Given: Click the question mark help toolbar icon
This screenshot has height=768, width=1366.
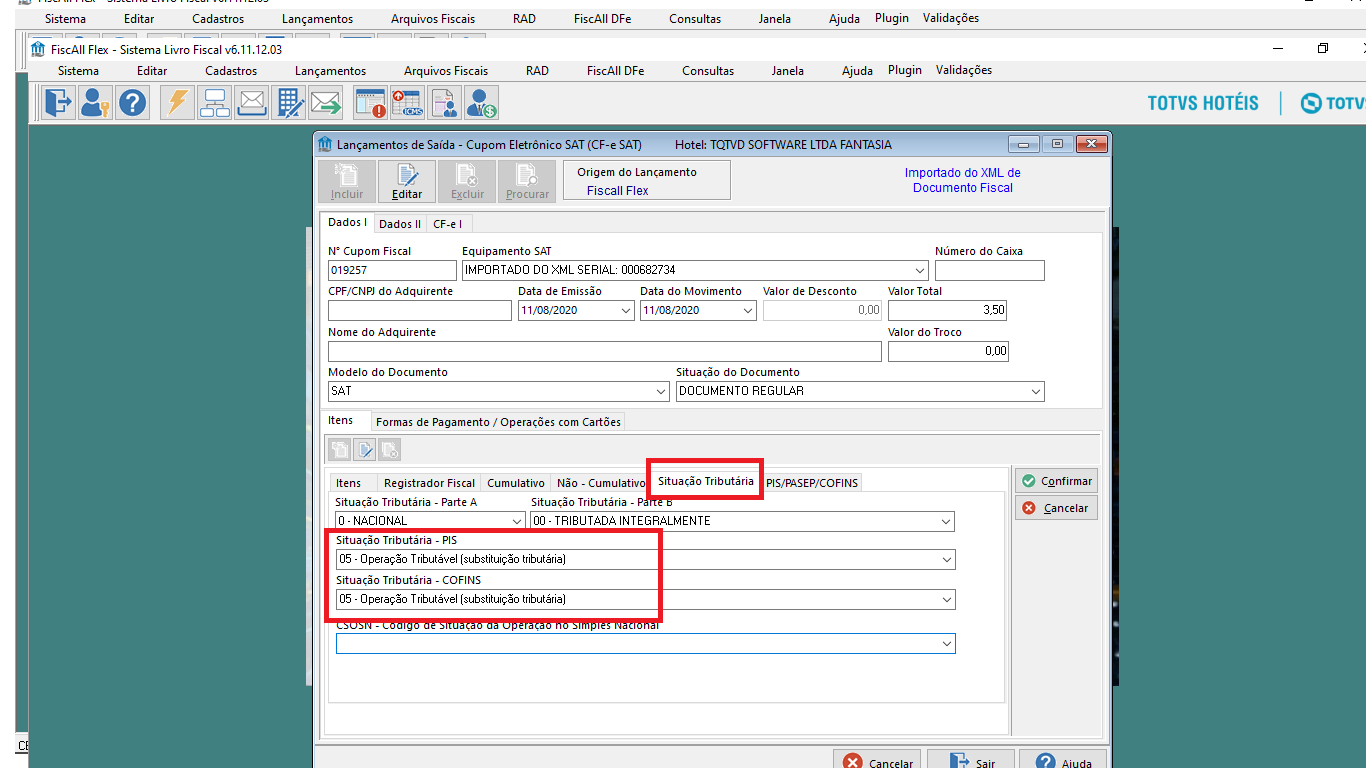Looking at the screenshot, I should (132, 102).
